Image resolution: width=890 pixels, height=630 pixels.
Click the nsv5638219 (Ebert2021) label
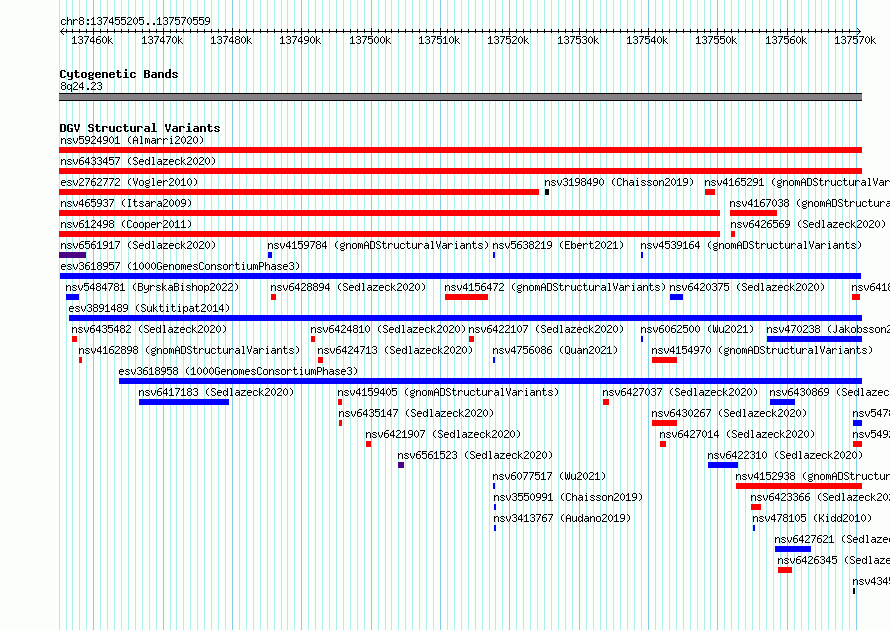[x=558, y=245]
